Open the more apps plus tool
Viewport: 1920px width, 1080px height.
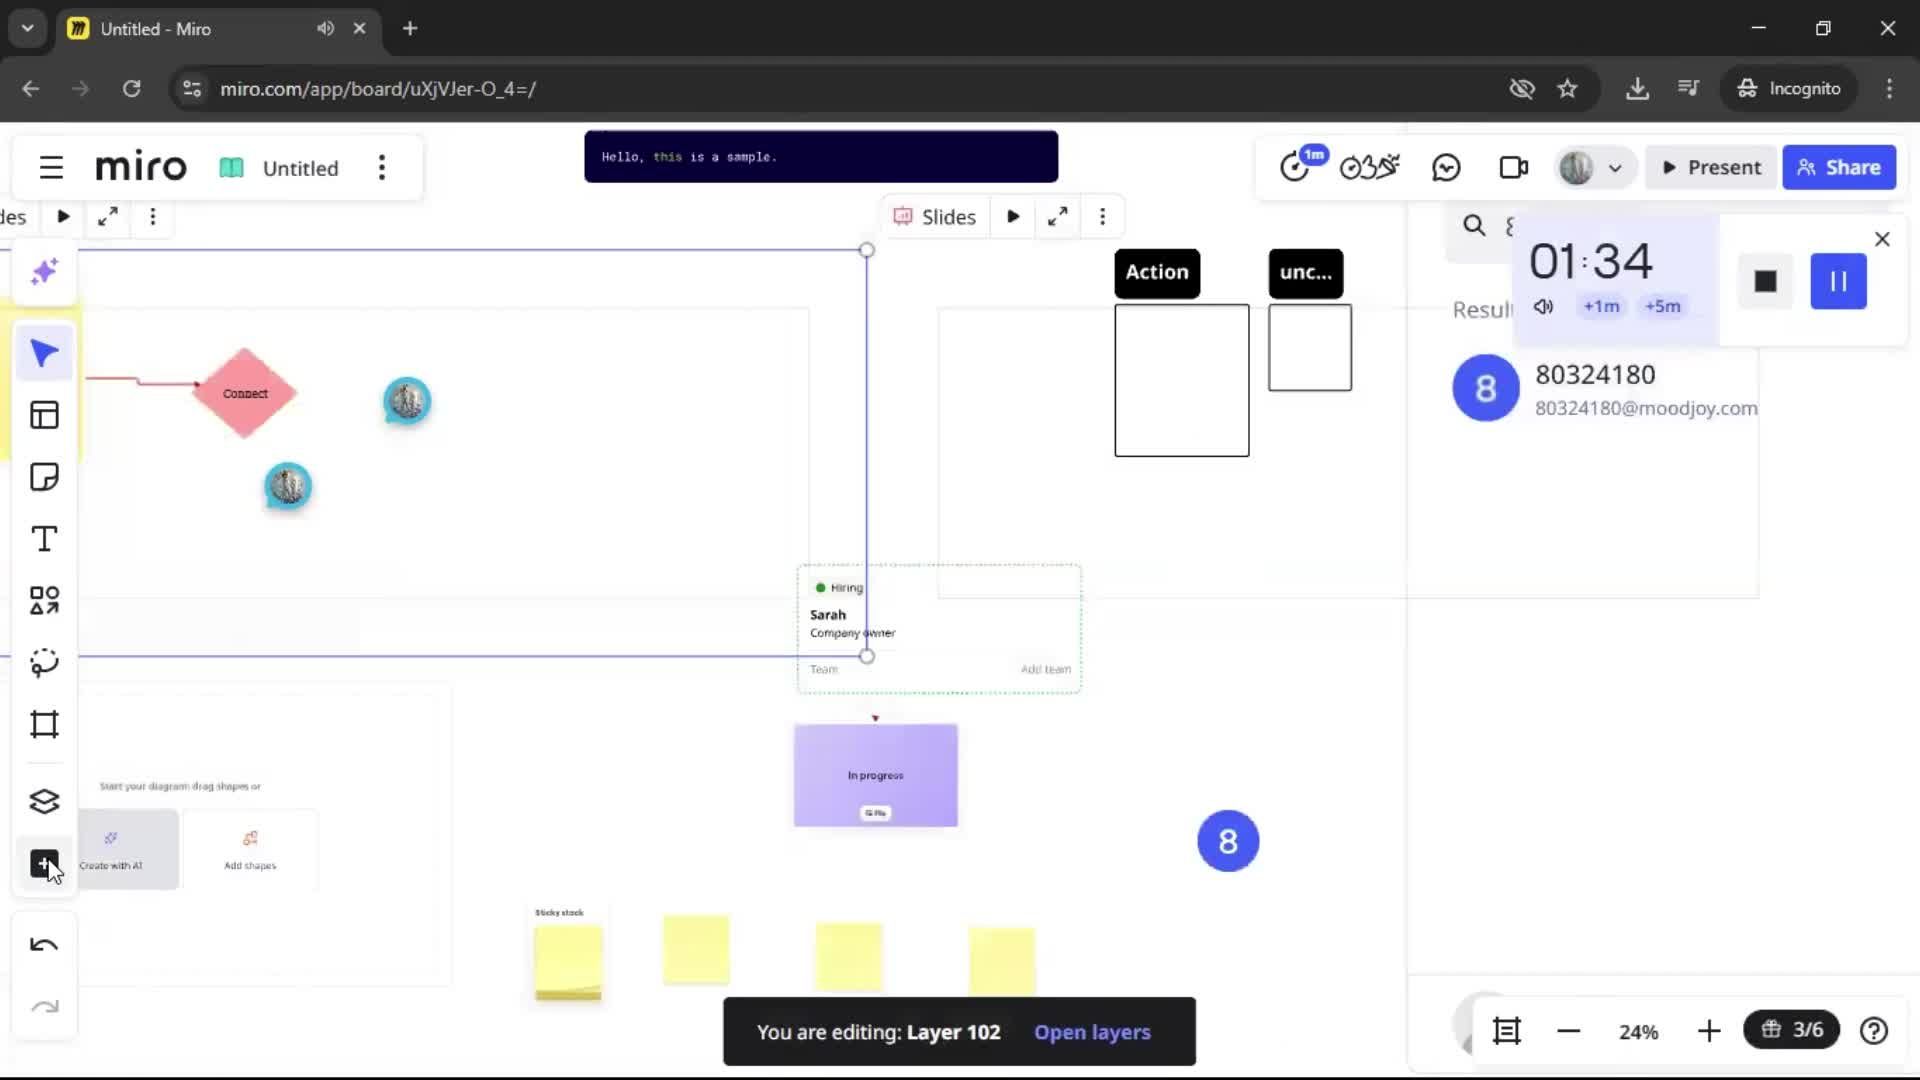(44, 864)
